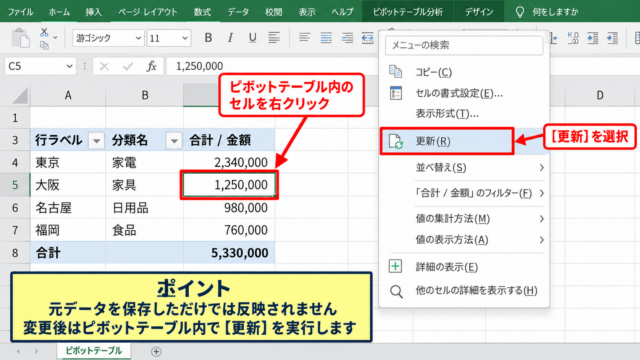Select column A header
This screenshot has height=360, width=640.
pos(68,95)
